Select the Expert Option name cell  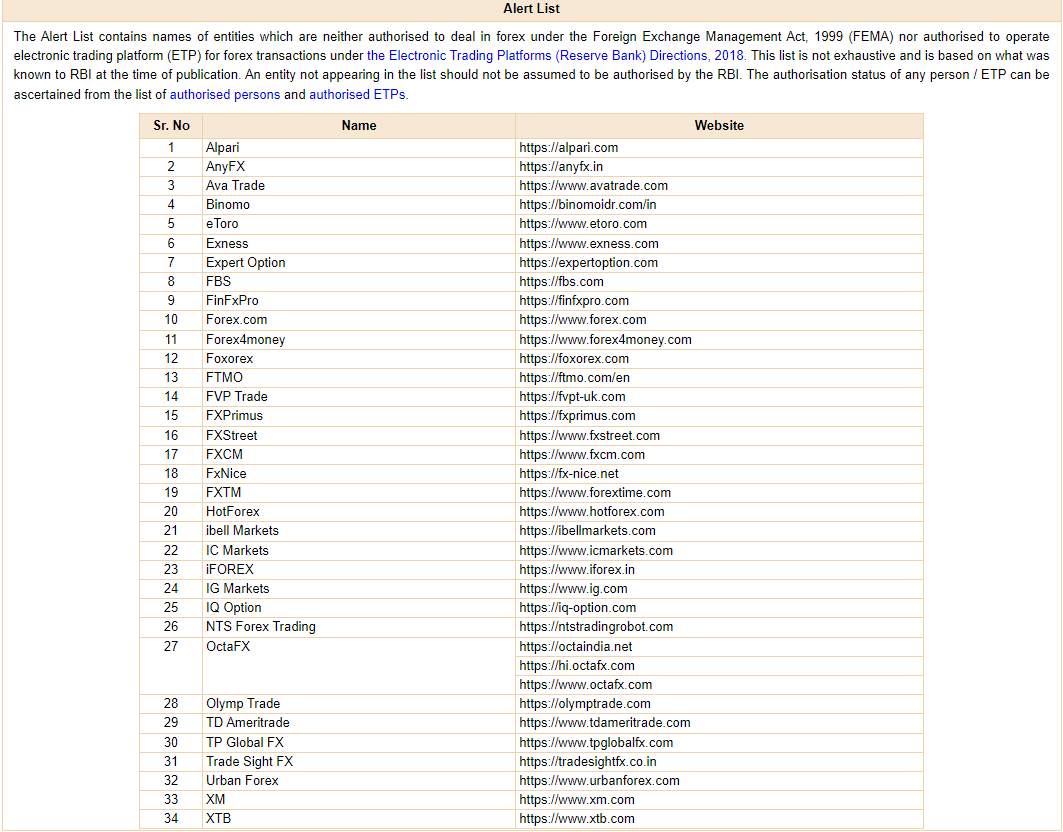tap(359, 262)
